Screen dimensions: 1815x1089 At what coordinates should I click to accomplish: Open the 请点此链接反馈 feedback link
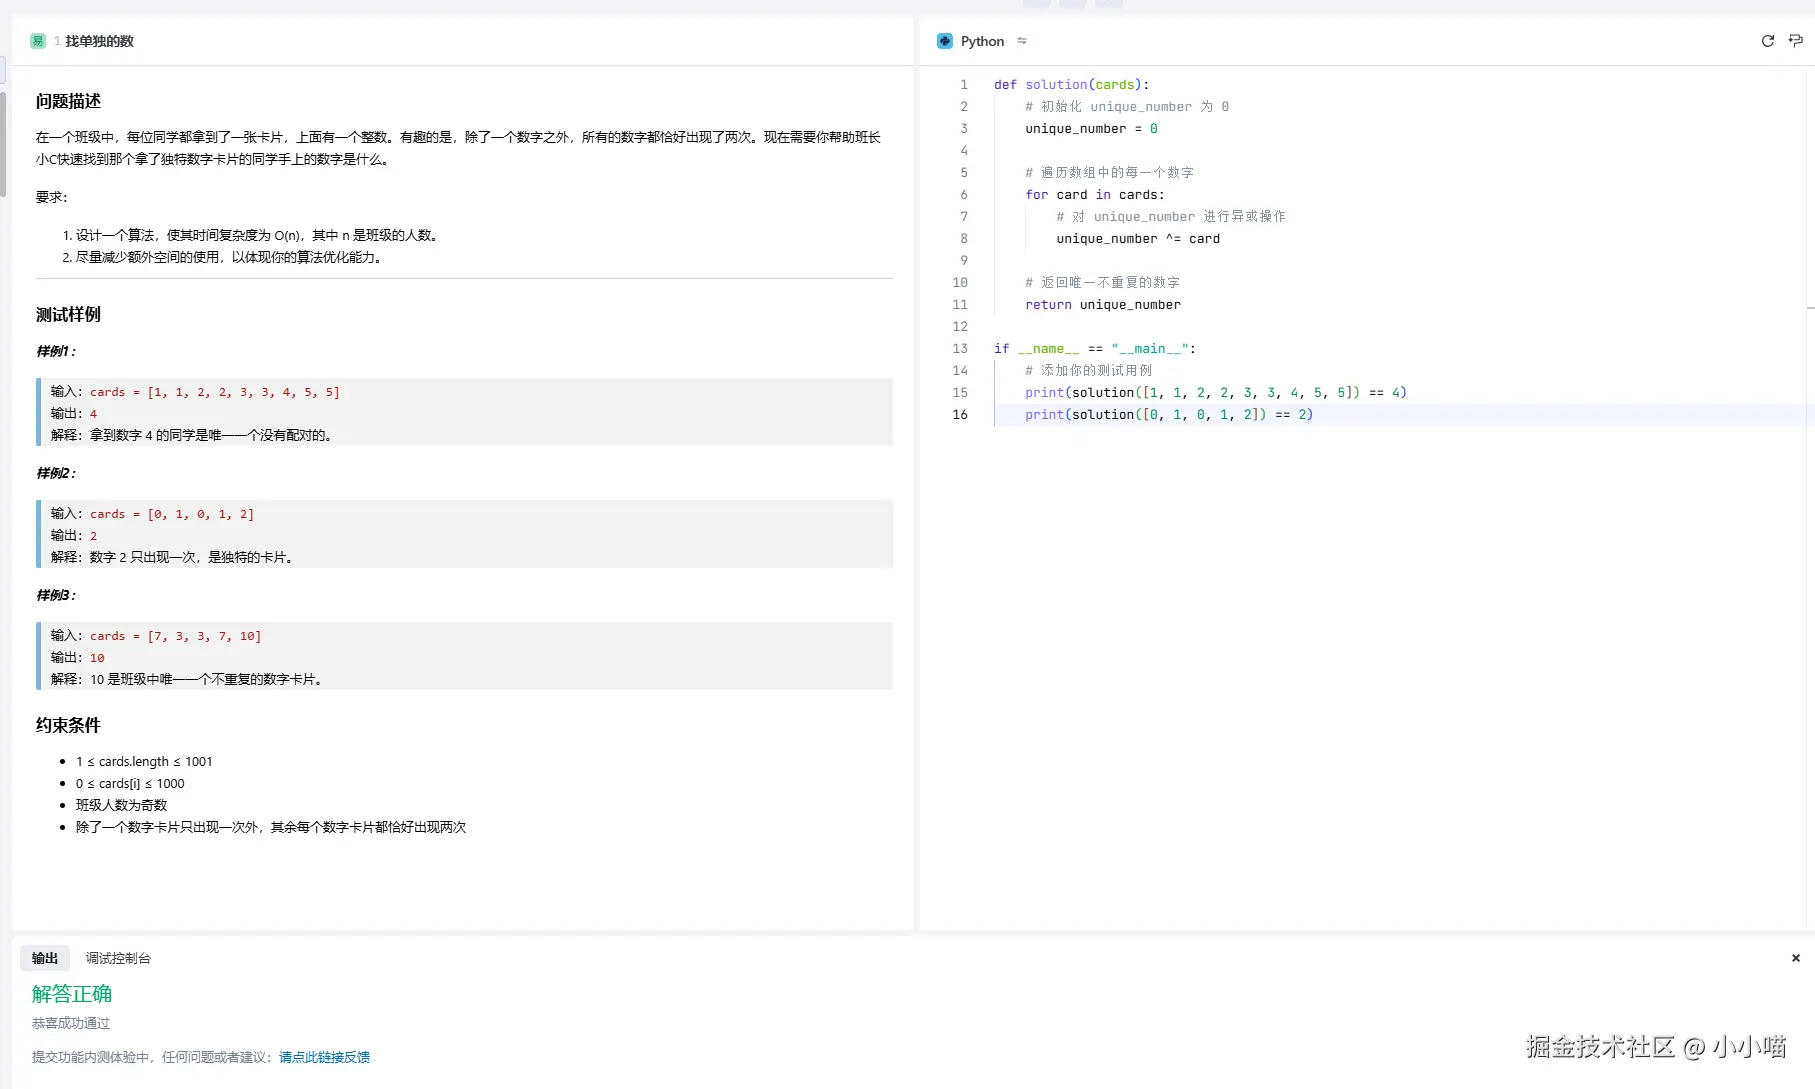pos(324,1057)
